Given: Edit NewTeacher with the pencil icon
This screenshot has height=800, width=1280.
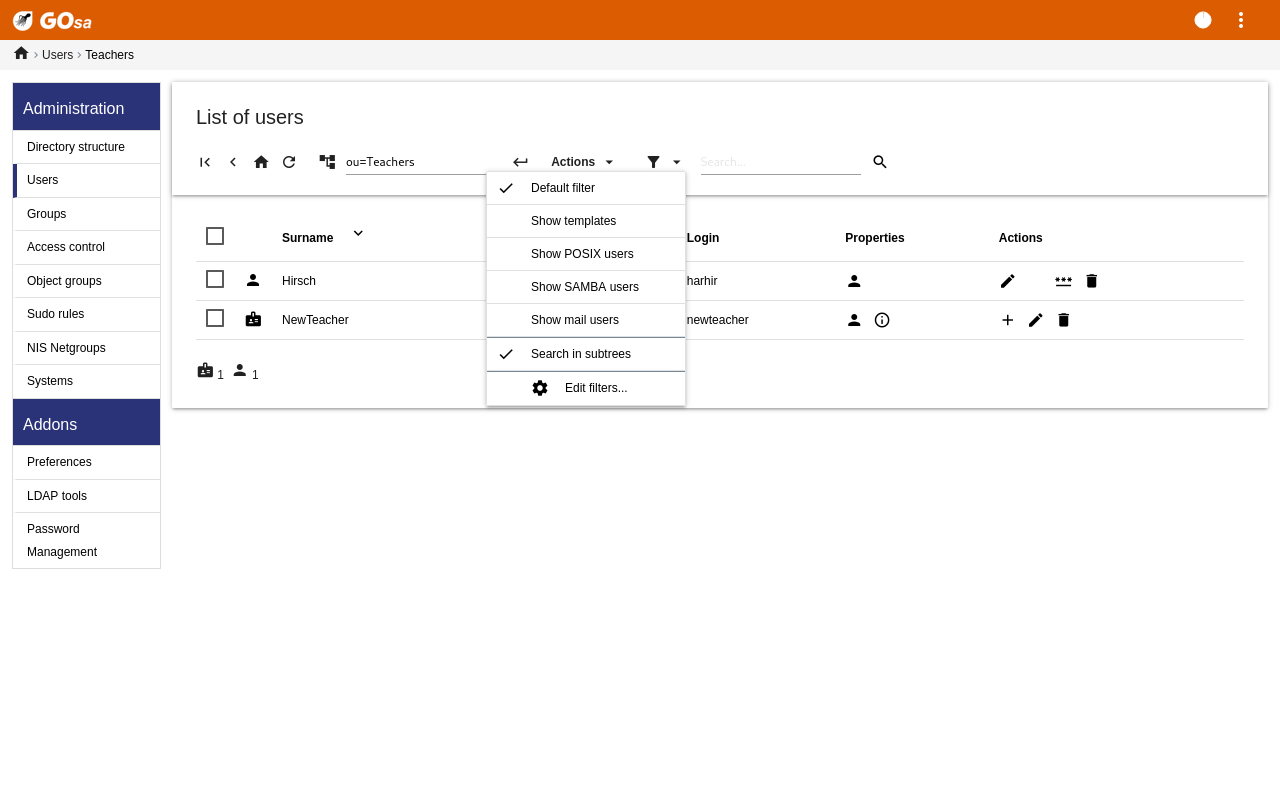Looking at the screenshot, I should tap(1035, 320).
